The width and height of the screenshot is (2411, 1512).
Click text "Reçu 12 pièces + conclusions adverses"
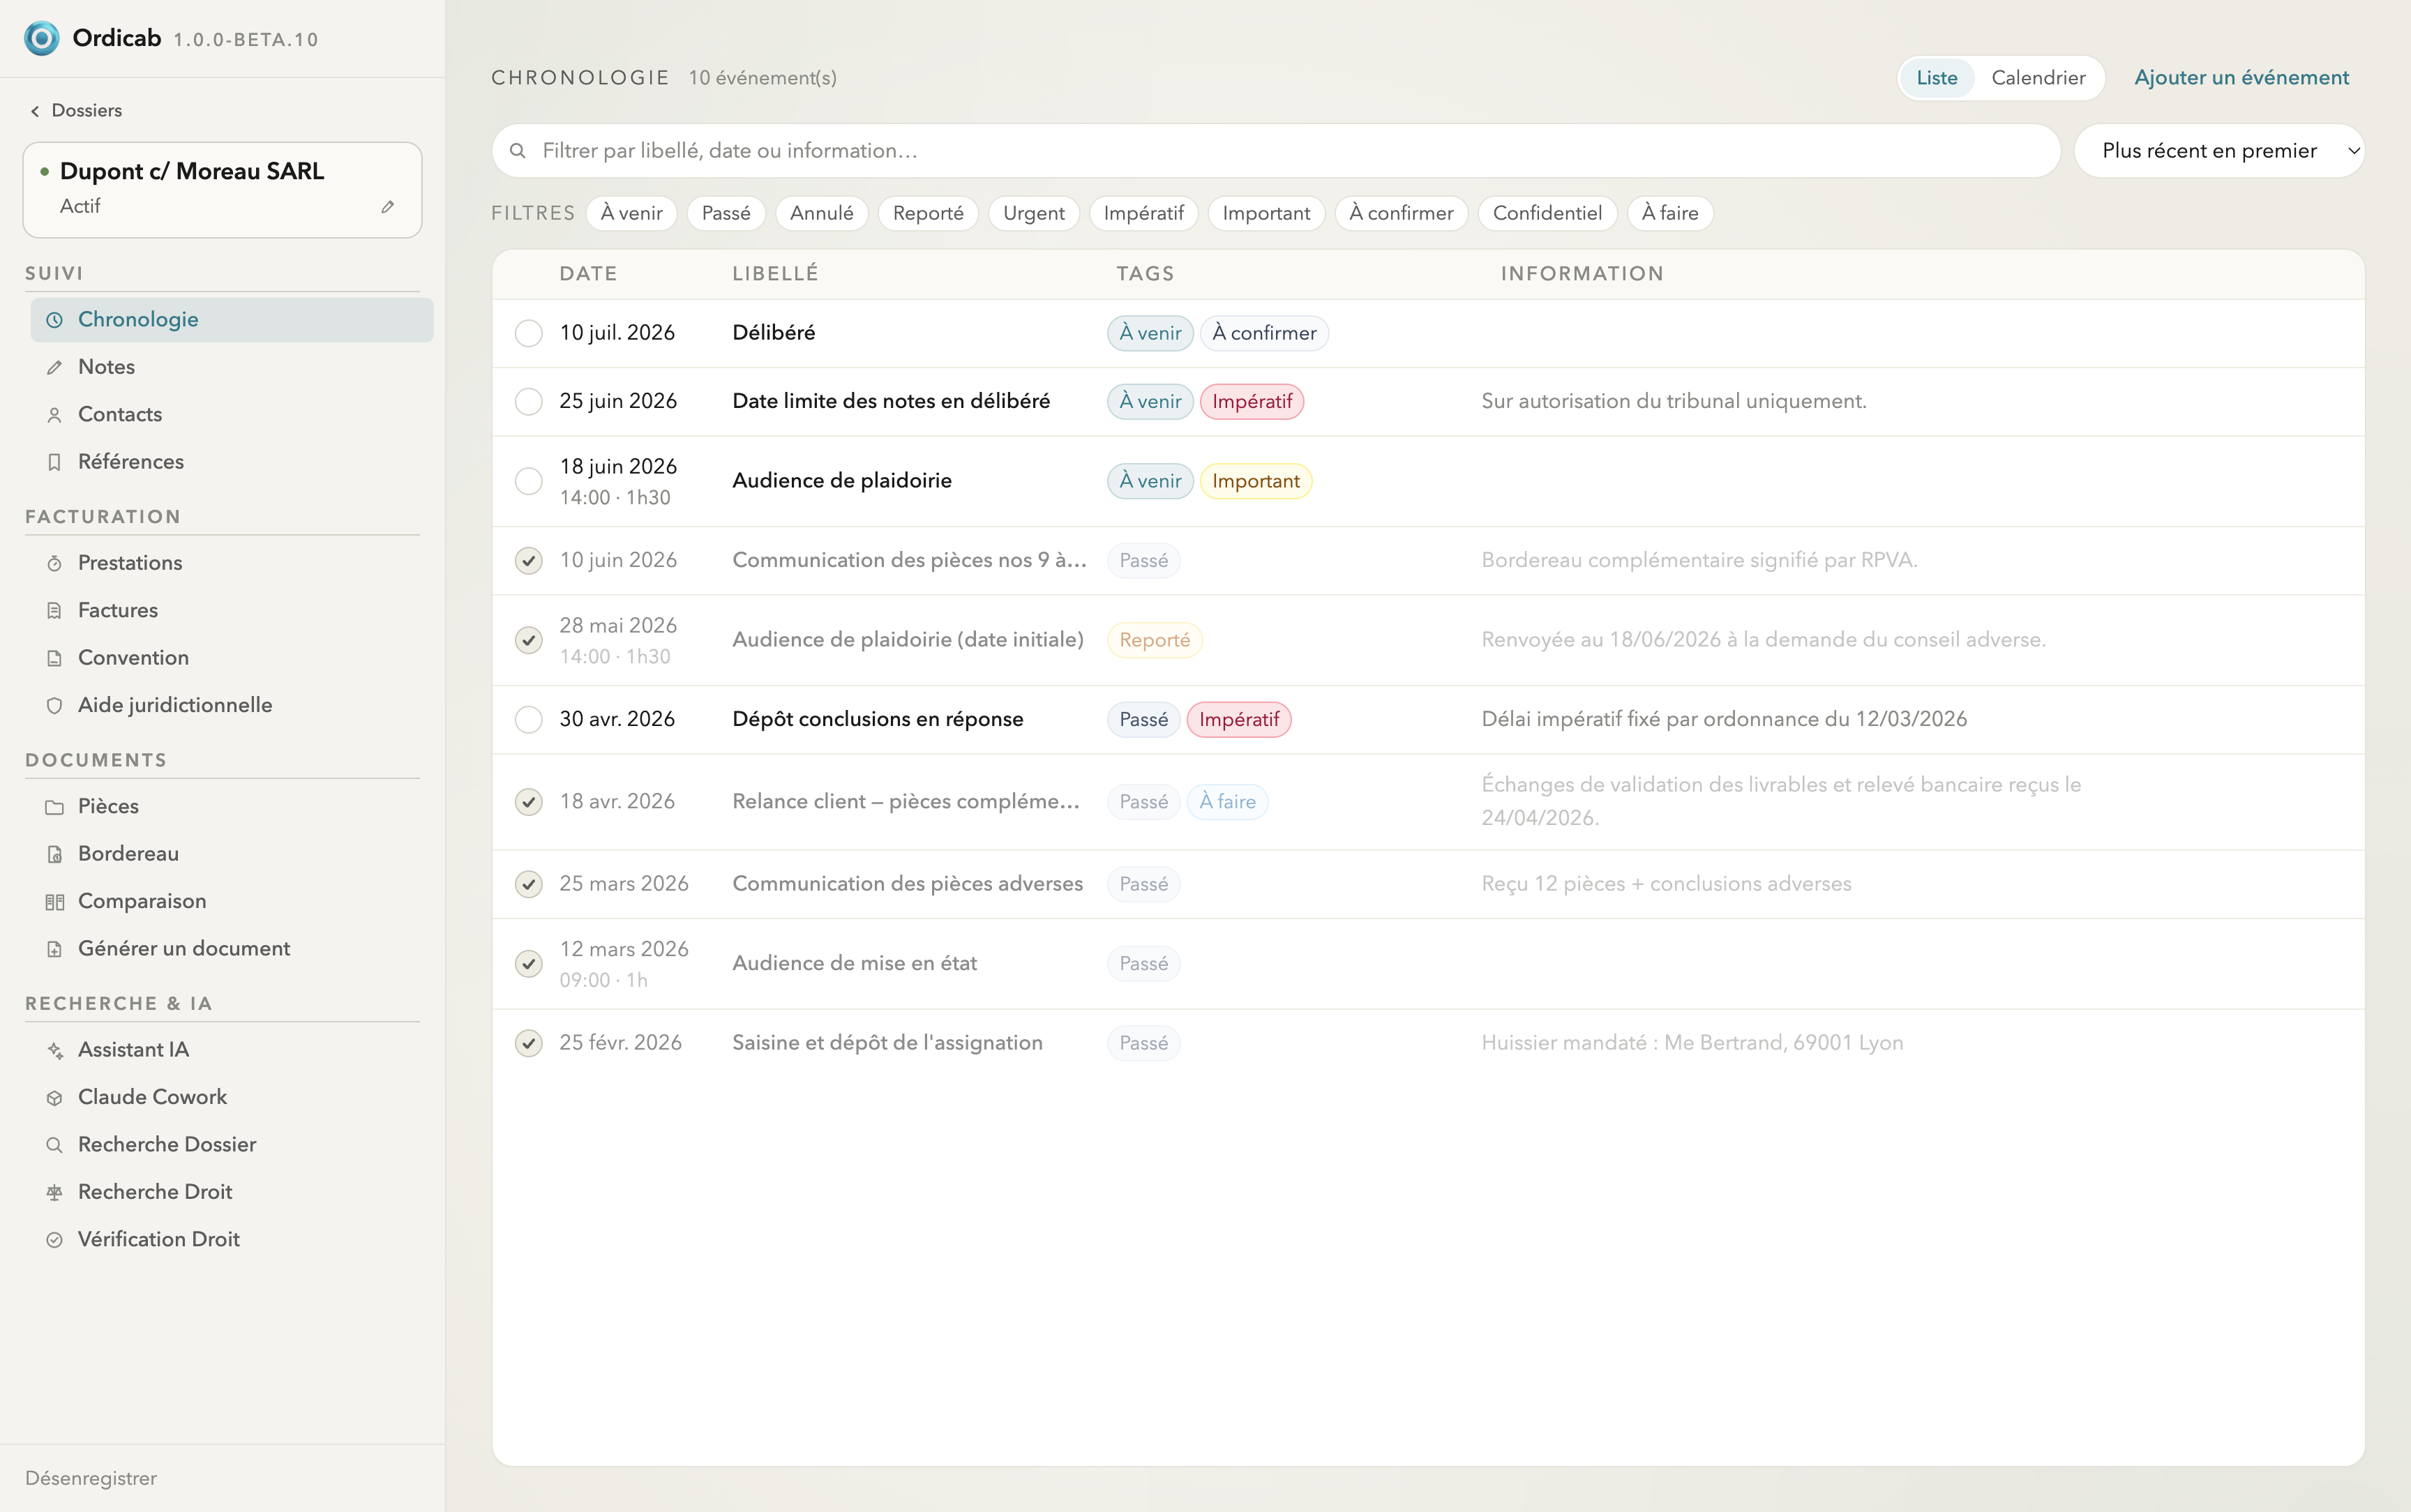coord(1666,884)
